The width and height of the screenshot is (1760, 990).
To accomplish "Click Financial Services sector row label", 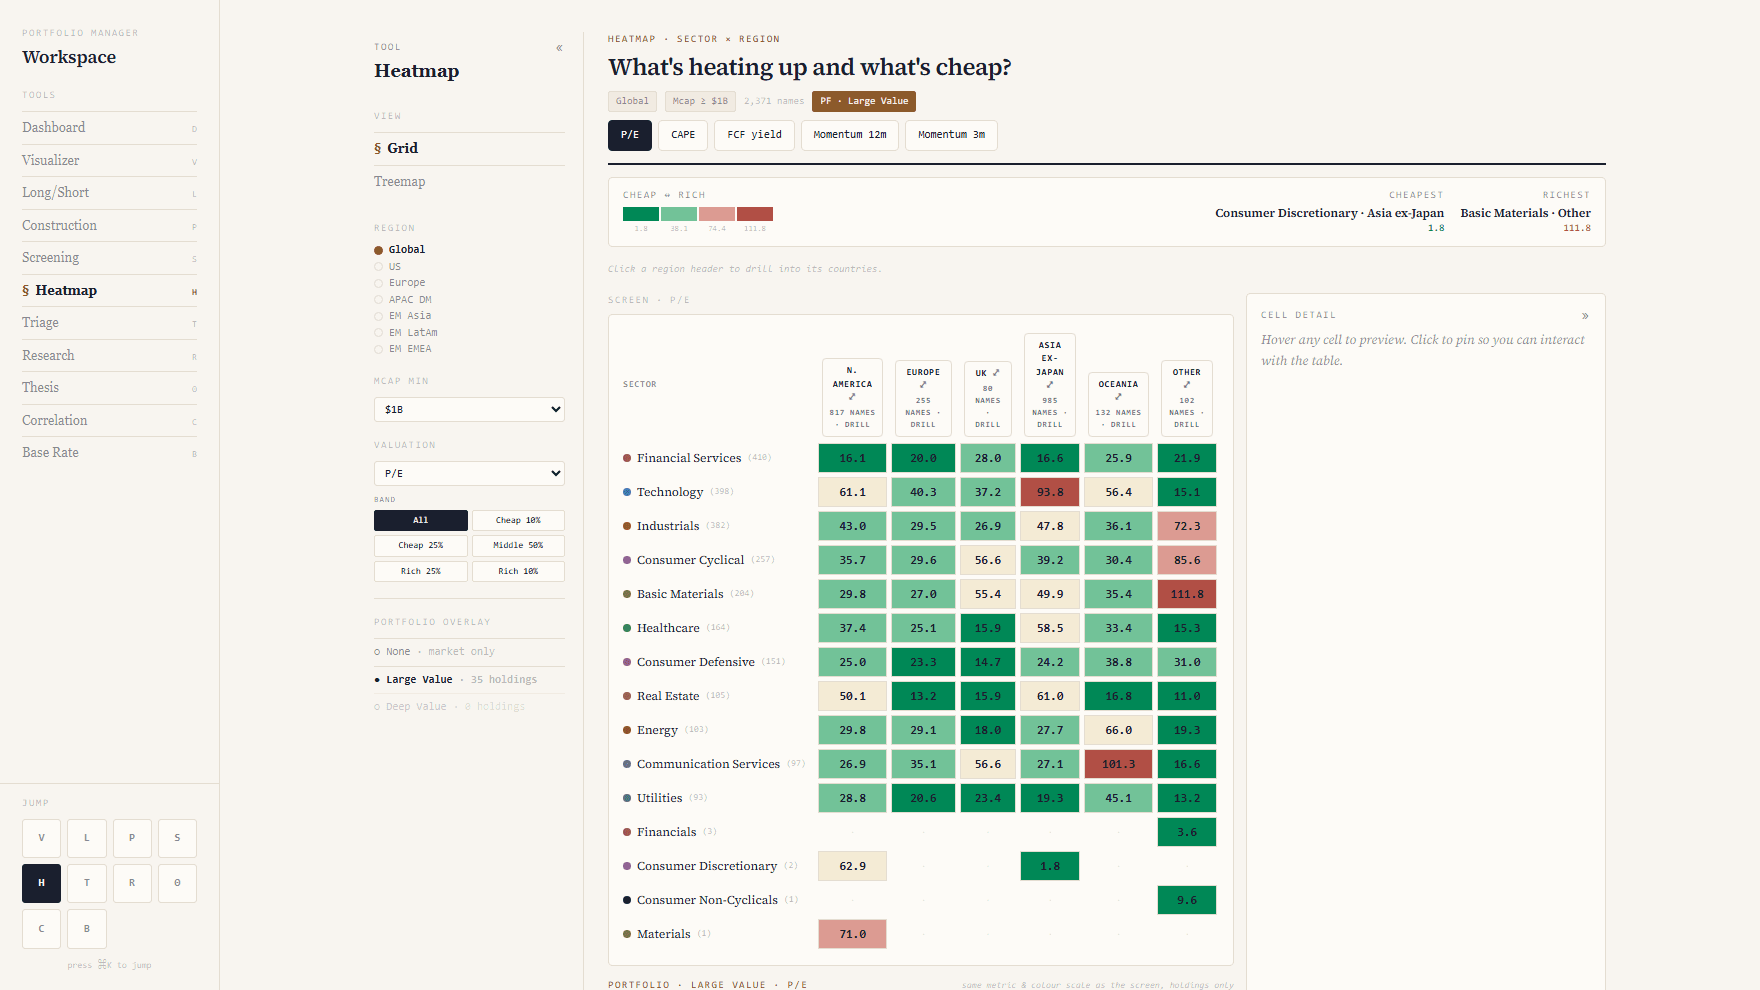I will tap(689, 458).
